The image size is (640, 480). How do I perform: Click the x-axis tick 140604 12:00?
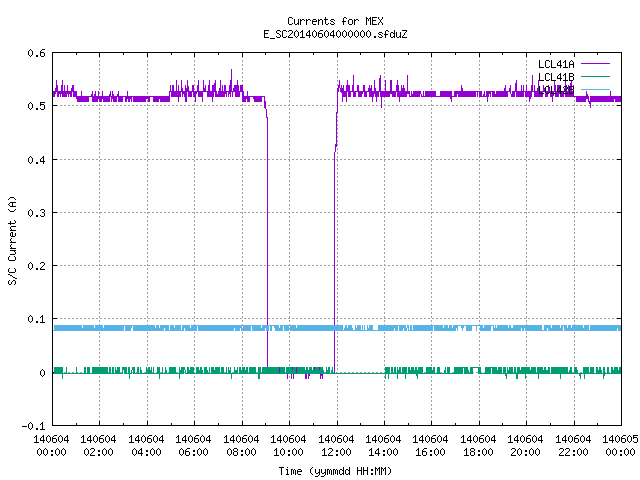tap(336, 446)
